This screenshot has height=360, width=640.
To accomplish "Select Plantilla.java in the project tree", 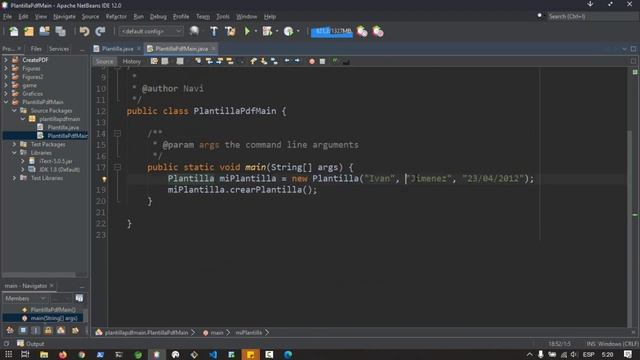I will click(x=63, y=127).
